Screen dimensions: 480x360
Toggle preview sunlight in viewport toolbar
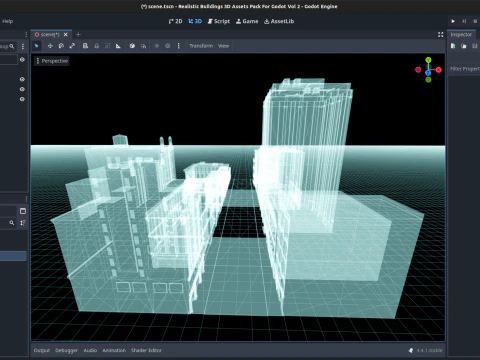coord(157,46)
